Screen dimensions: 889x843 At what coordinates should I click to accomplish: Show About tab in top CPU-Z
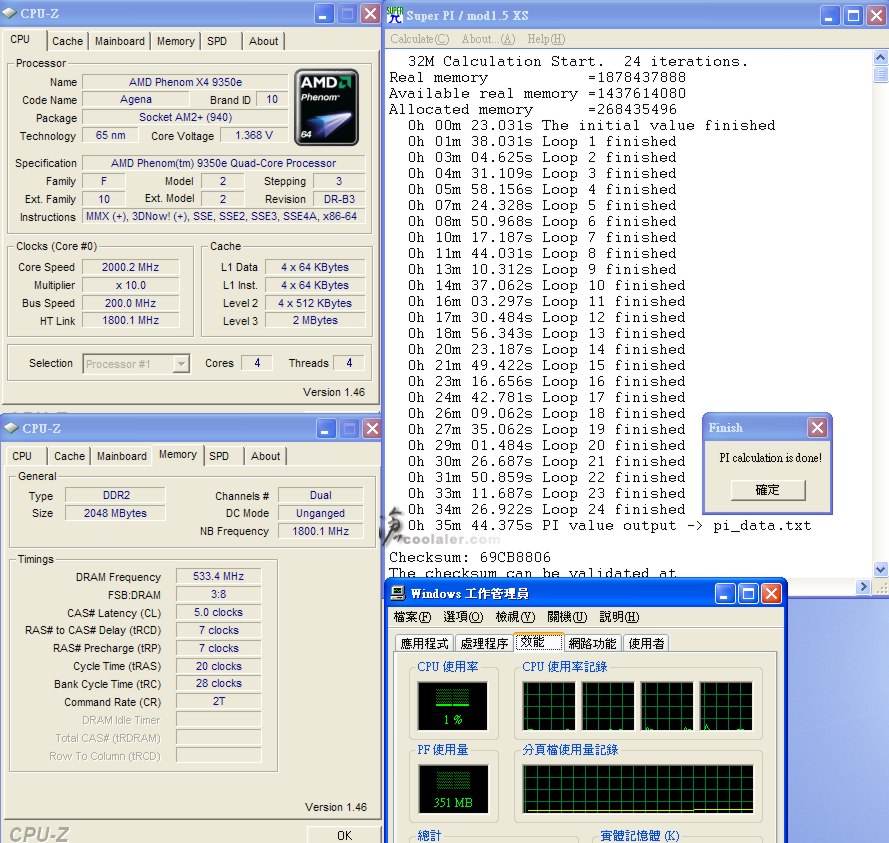264,41
